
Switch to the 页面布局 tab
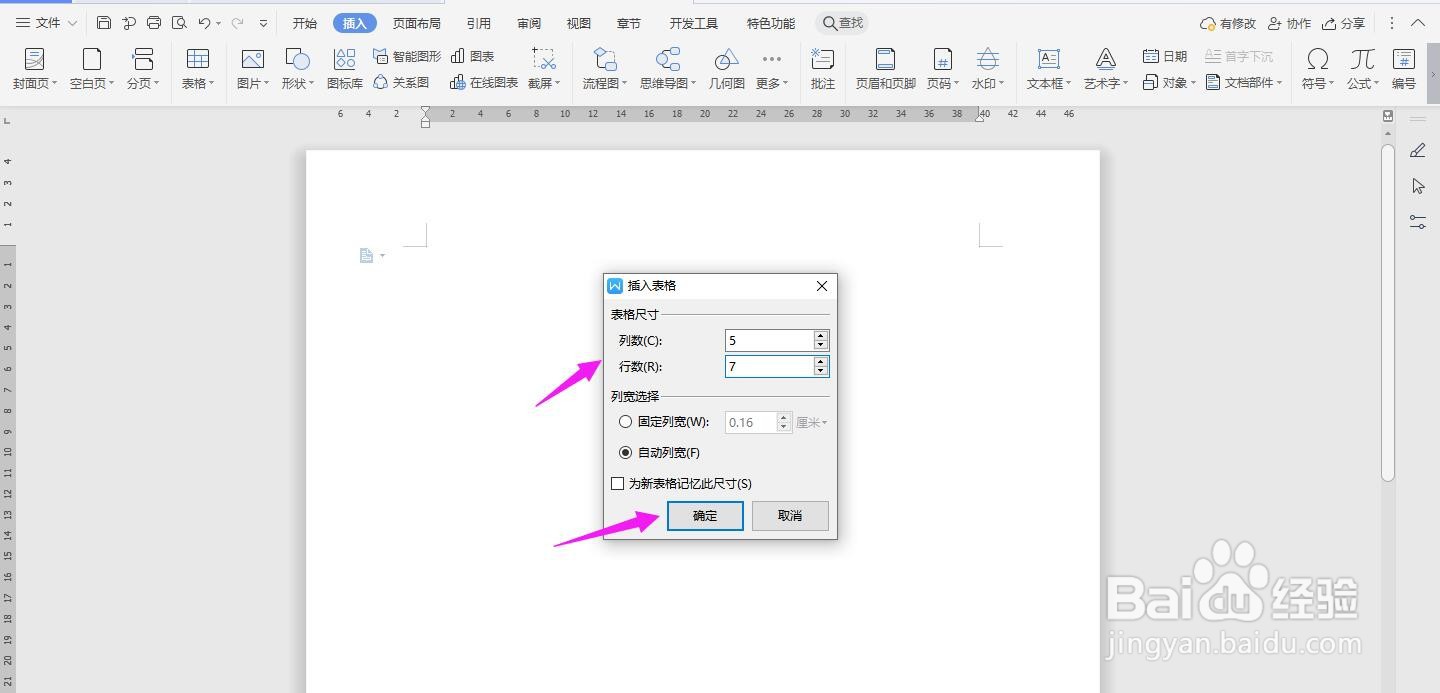pos(416,23)
